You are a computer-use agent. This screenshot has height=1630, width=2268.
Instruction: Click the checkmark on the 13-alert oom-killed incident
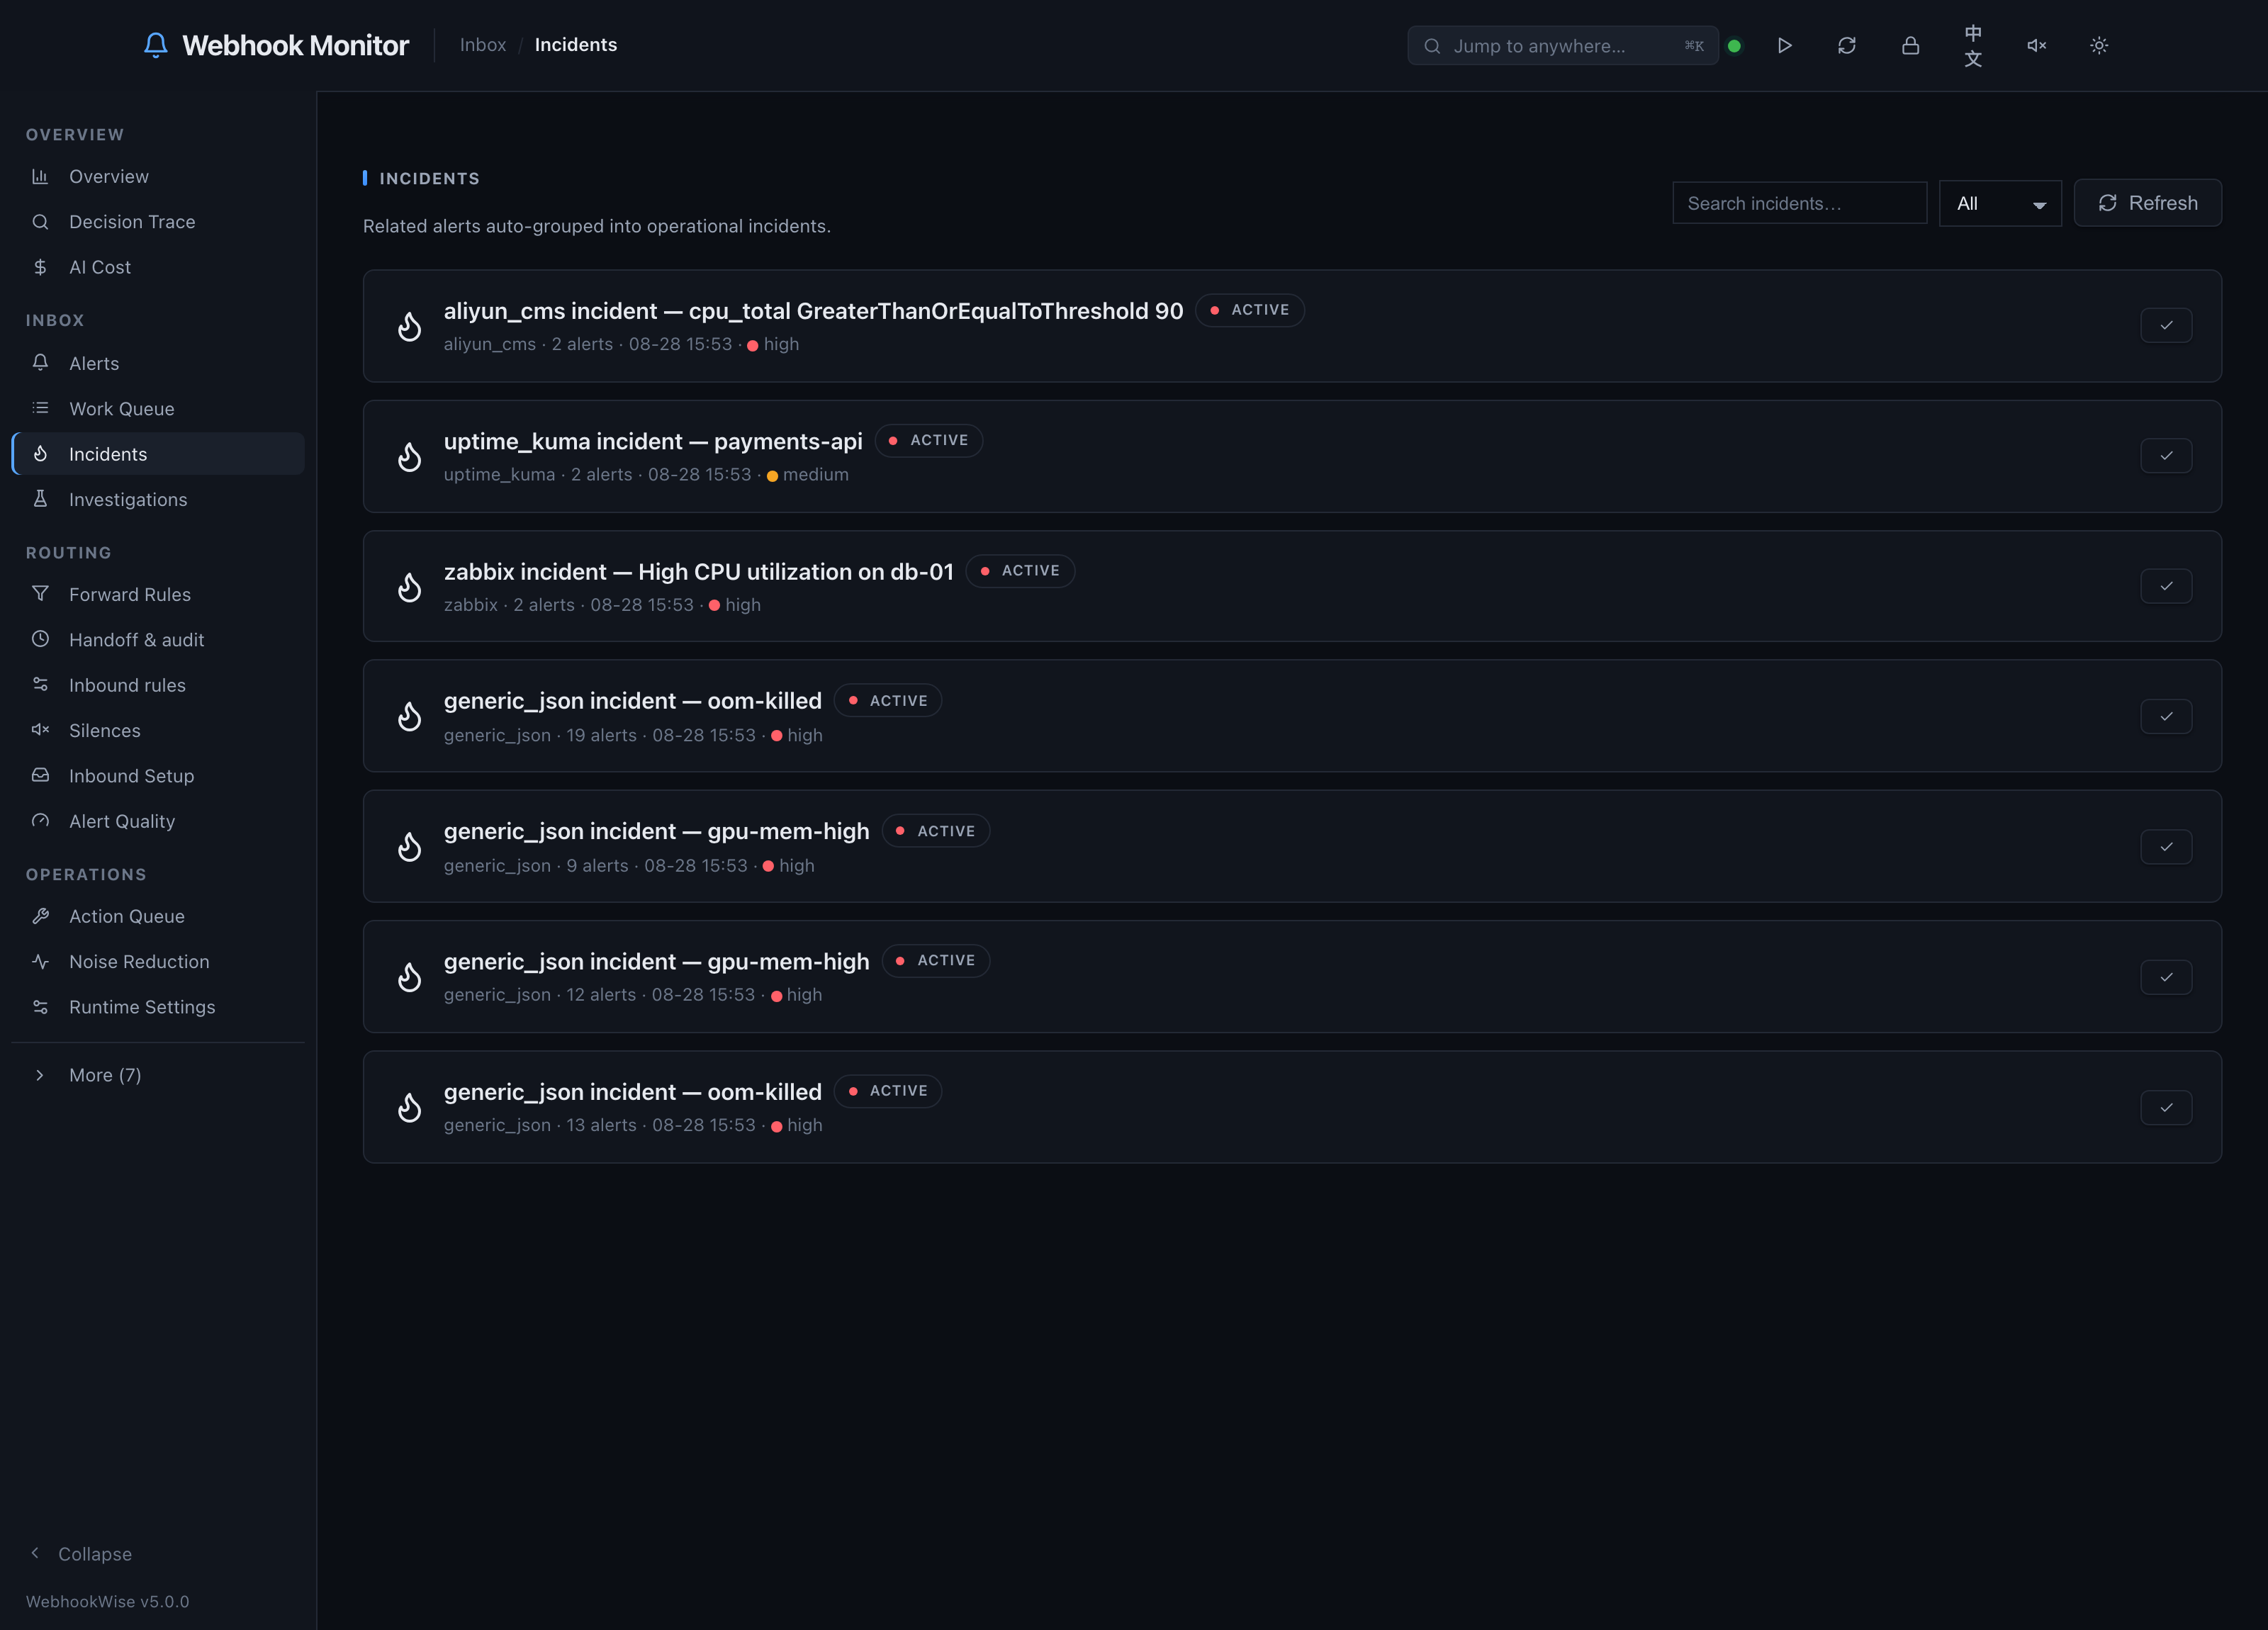point(2166,1107)
